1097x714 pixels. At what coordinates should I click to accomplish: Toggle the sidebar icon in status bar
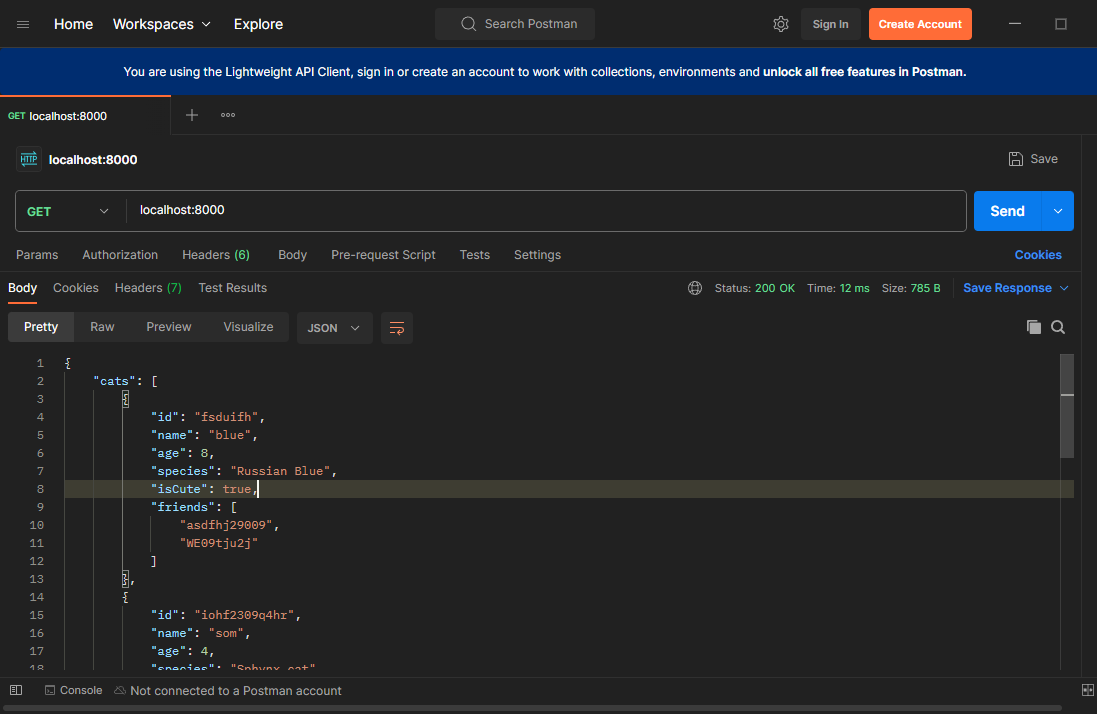(x=16, y=690)
